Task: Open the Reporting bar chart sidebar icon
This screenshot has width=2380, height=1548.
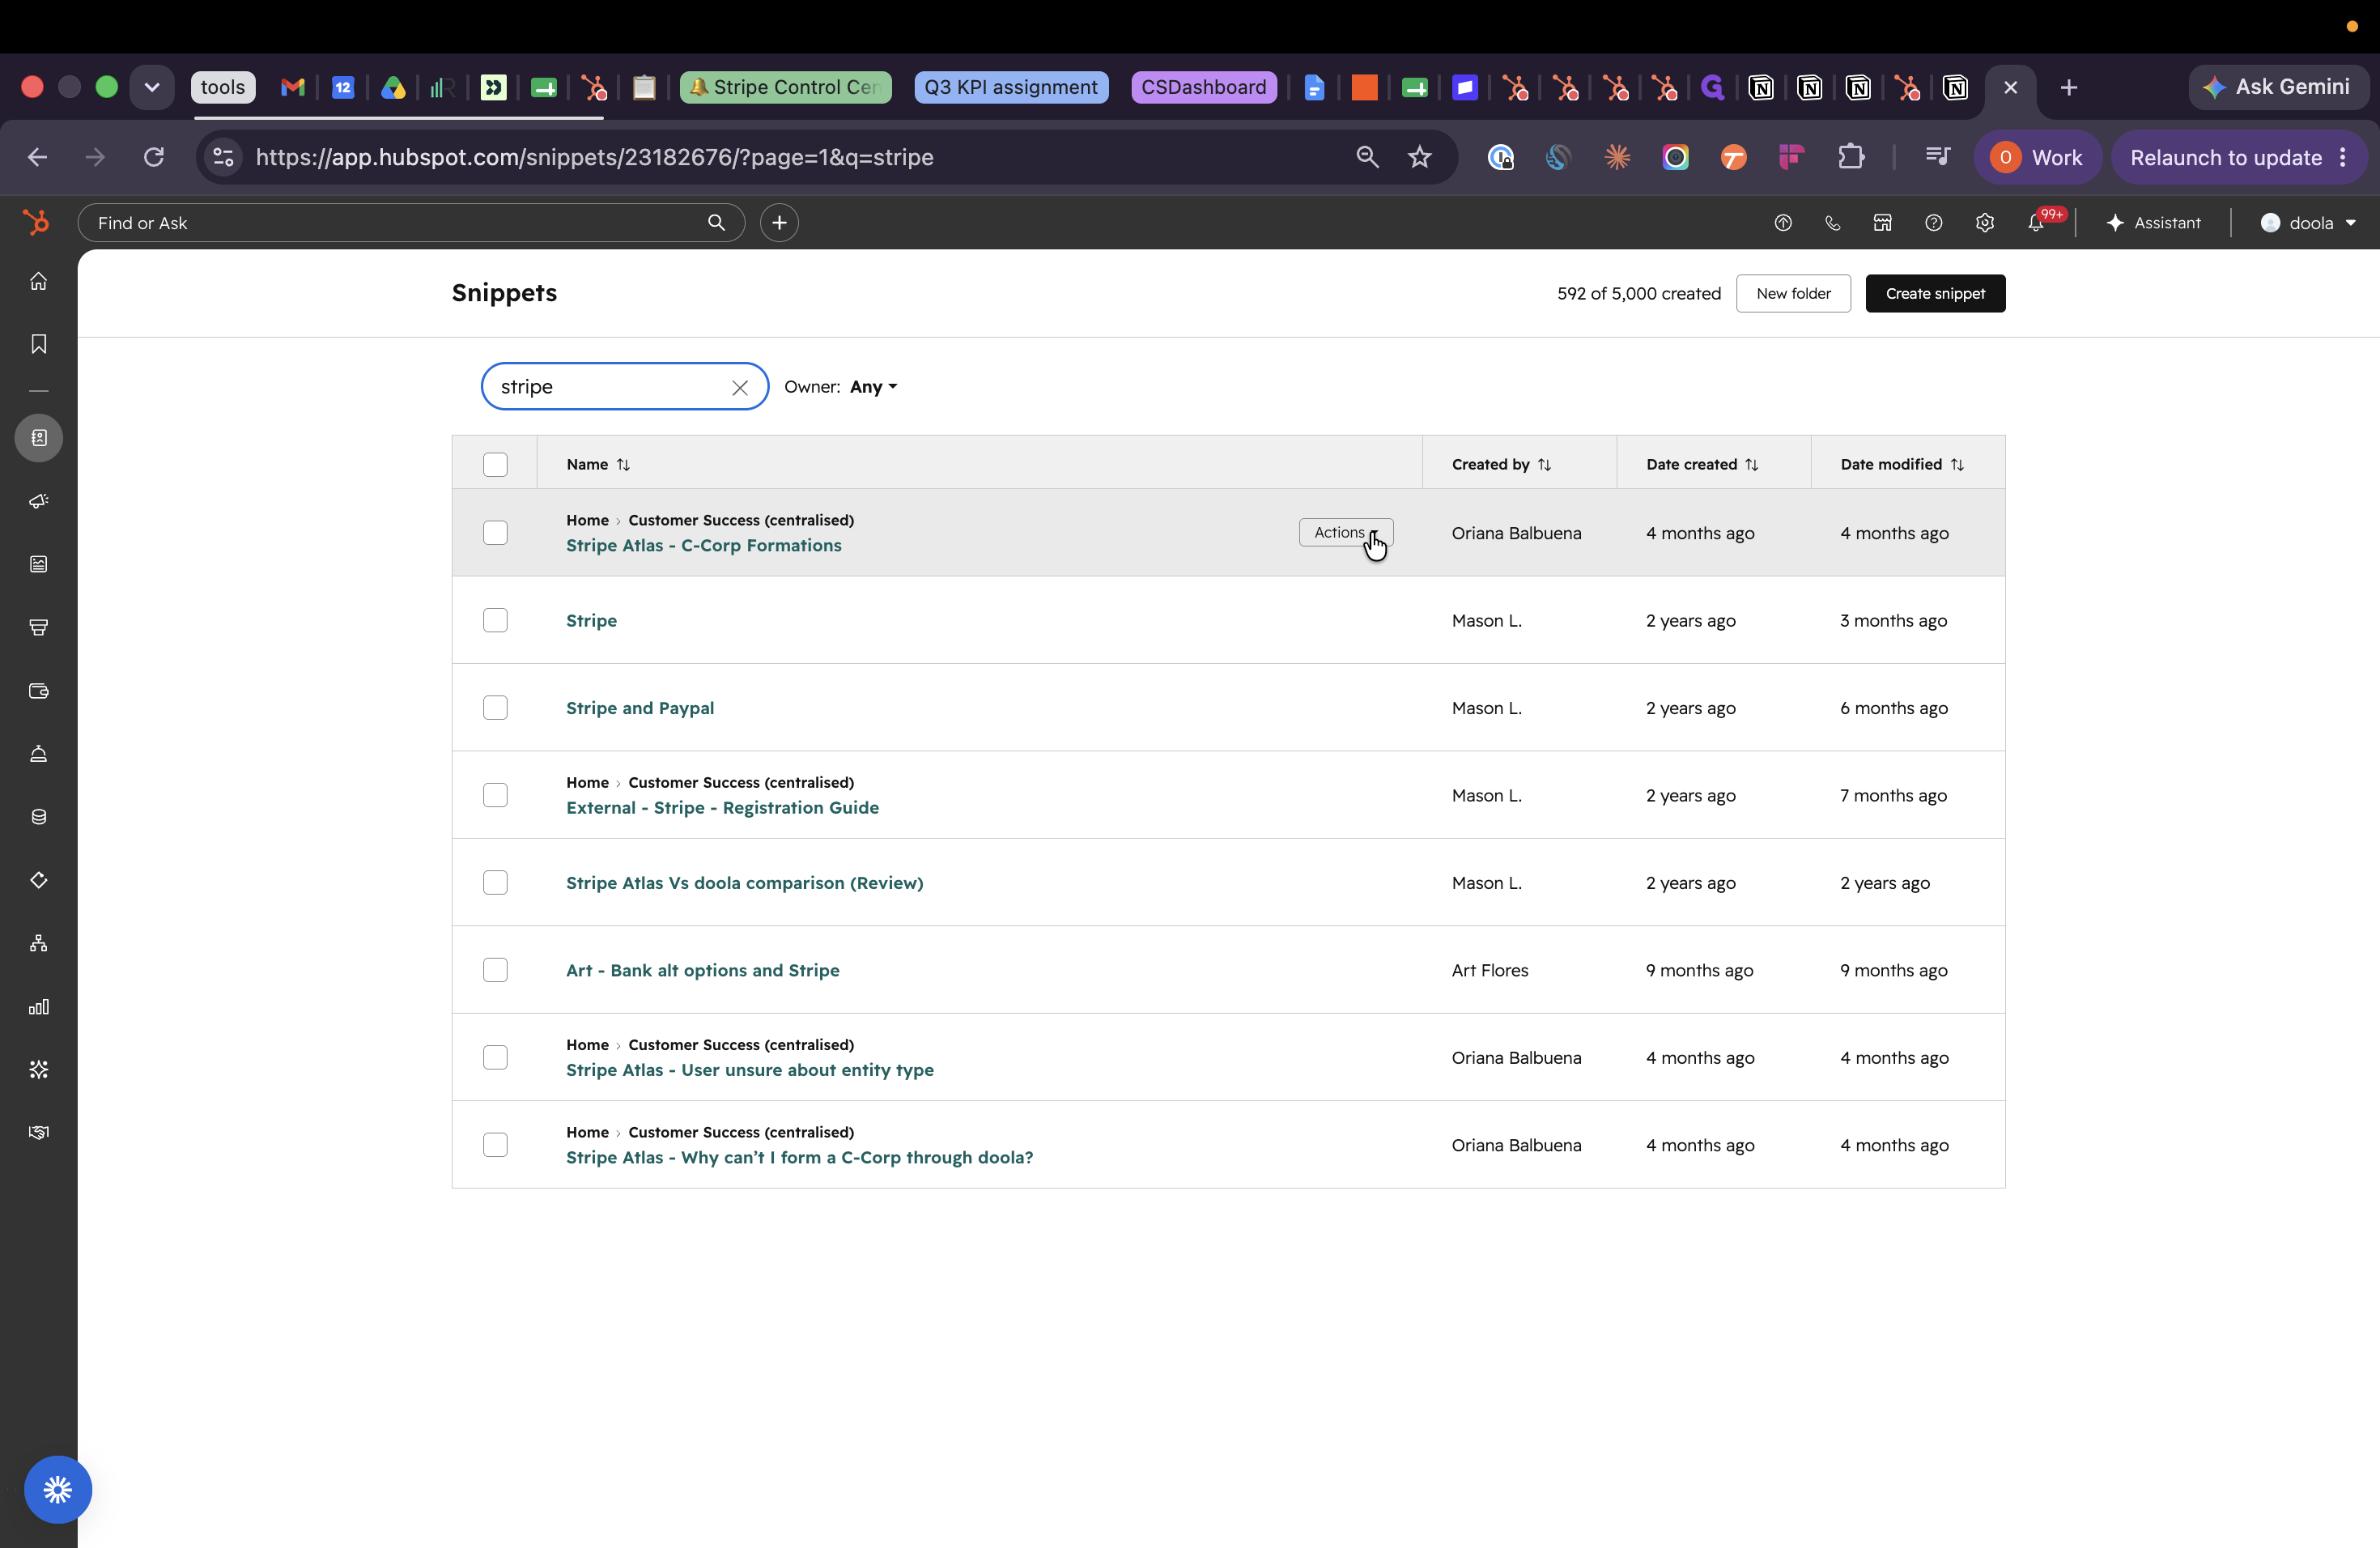Action: (x=39, y=1007)
